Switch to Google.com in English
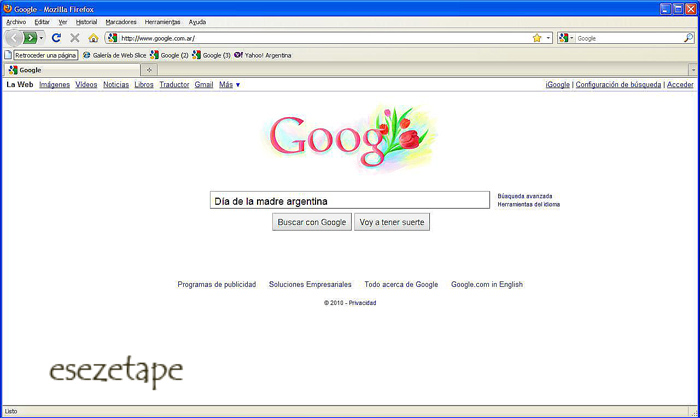Image resolution: width=700 pixels, height=418 pixels. point(487,284)
